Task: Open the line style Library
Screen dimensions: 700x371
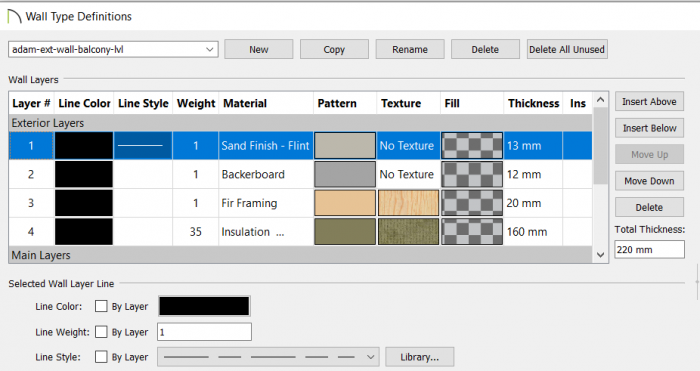Action: 420,357
